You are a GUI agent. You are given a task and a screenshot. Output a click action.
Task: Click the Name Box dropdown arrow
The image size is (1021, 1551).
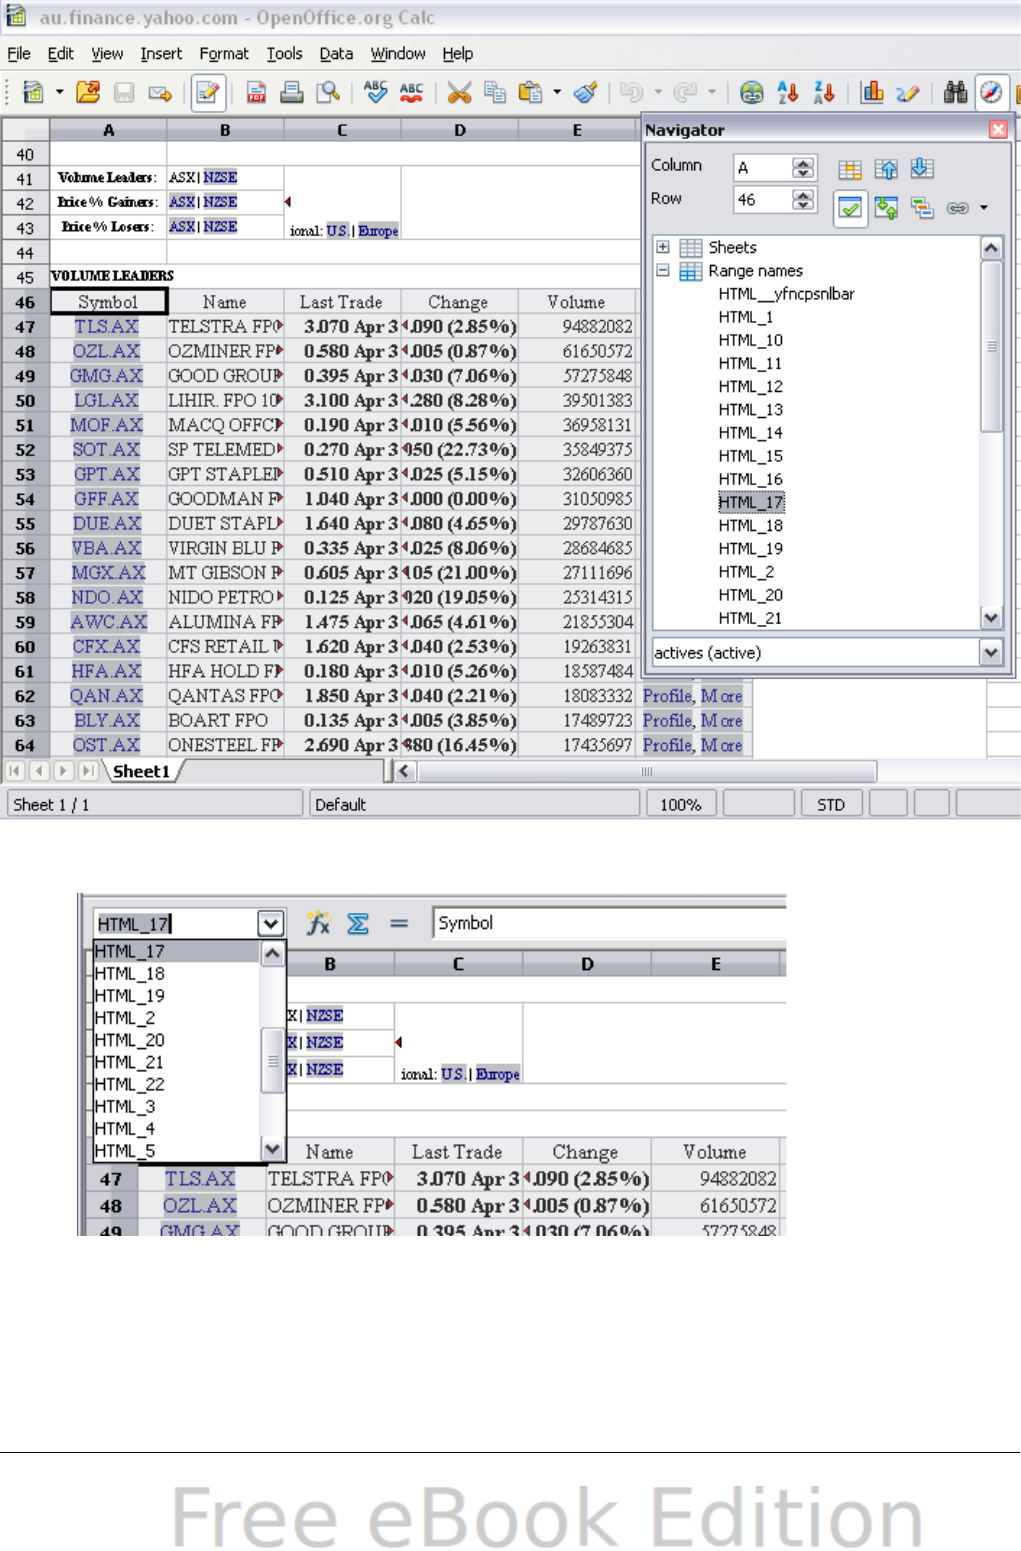point(270,923)
